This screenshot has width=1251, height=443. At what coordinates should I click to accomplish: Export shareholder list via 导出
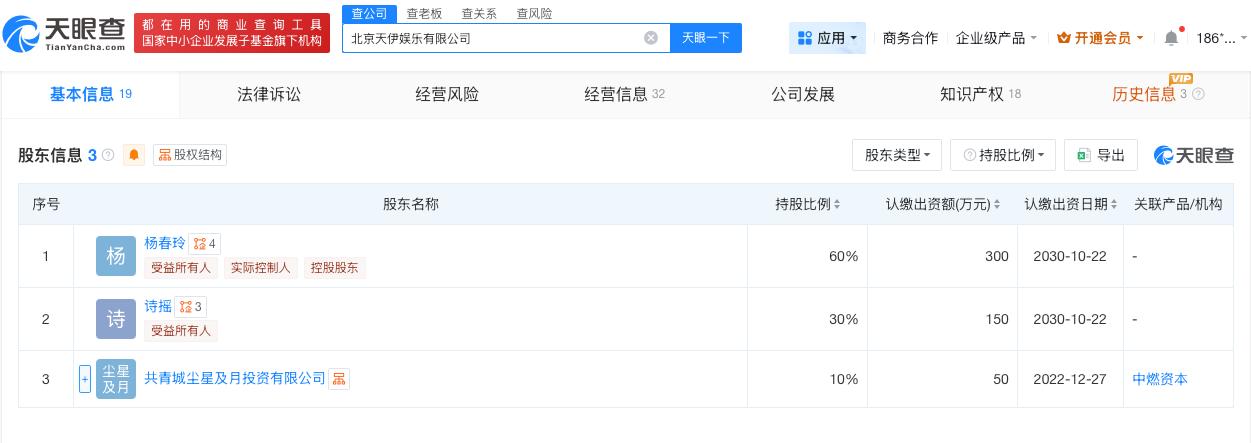coord(1100,155)
